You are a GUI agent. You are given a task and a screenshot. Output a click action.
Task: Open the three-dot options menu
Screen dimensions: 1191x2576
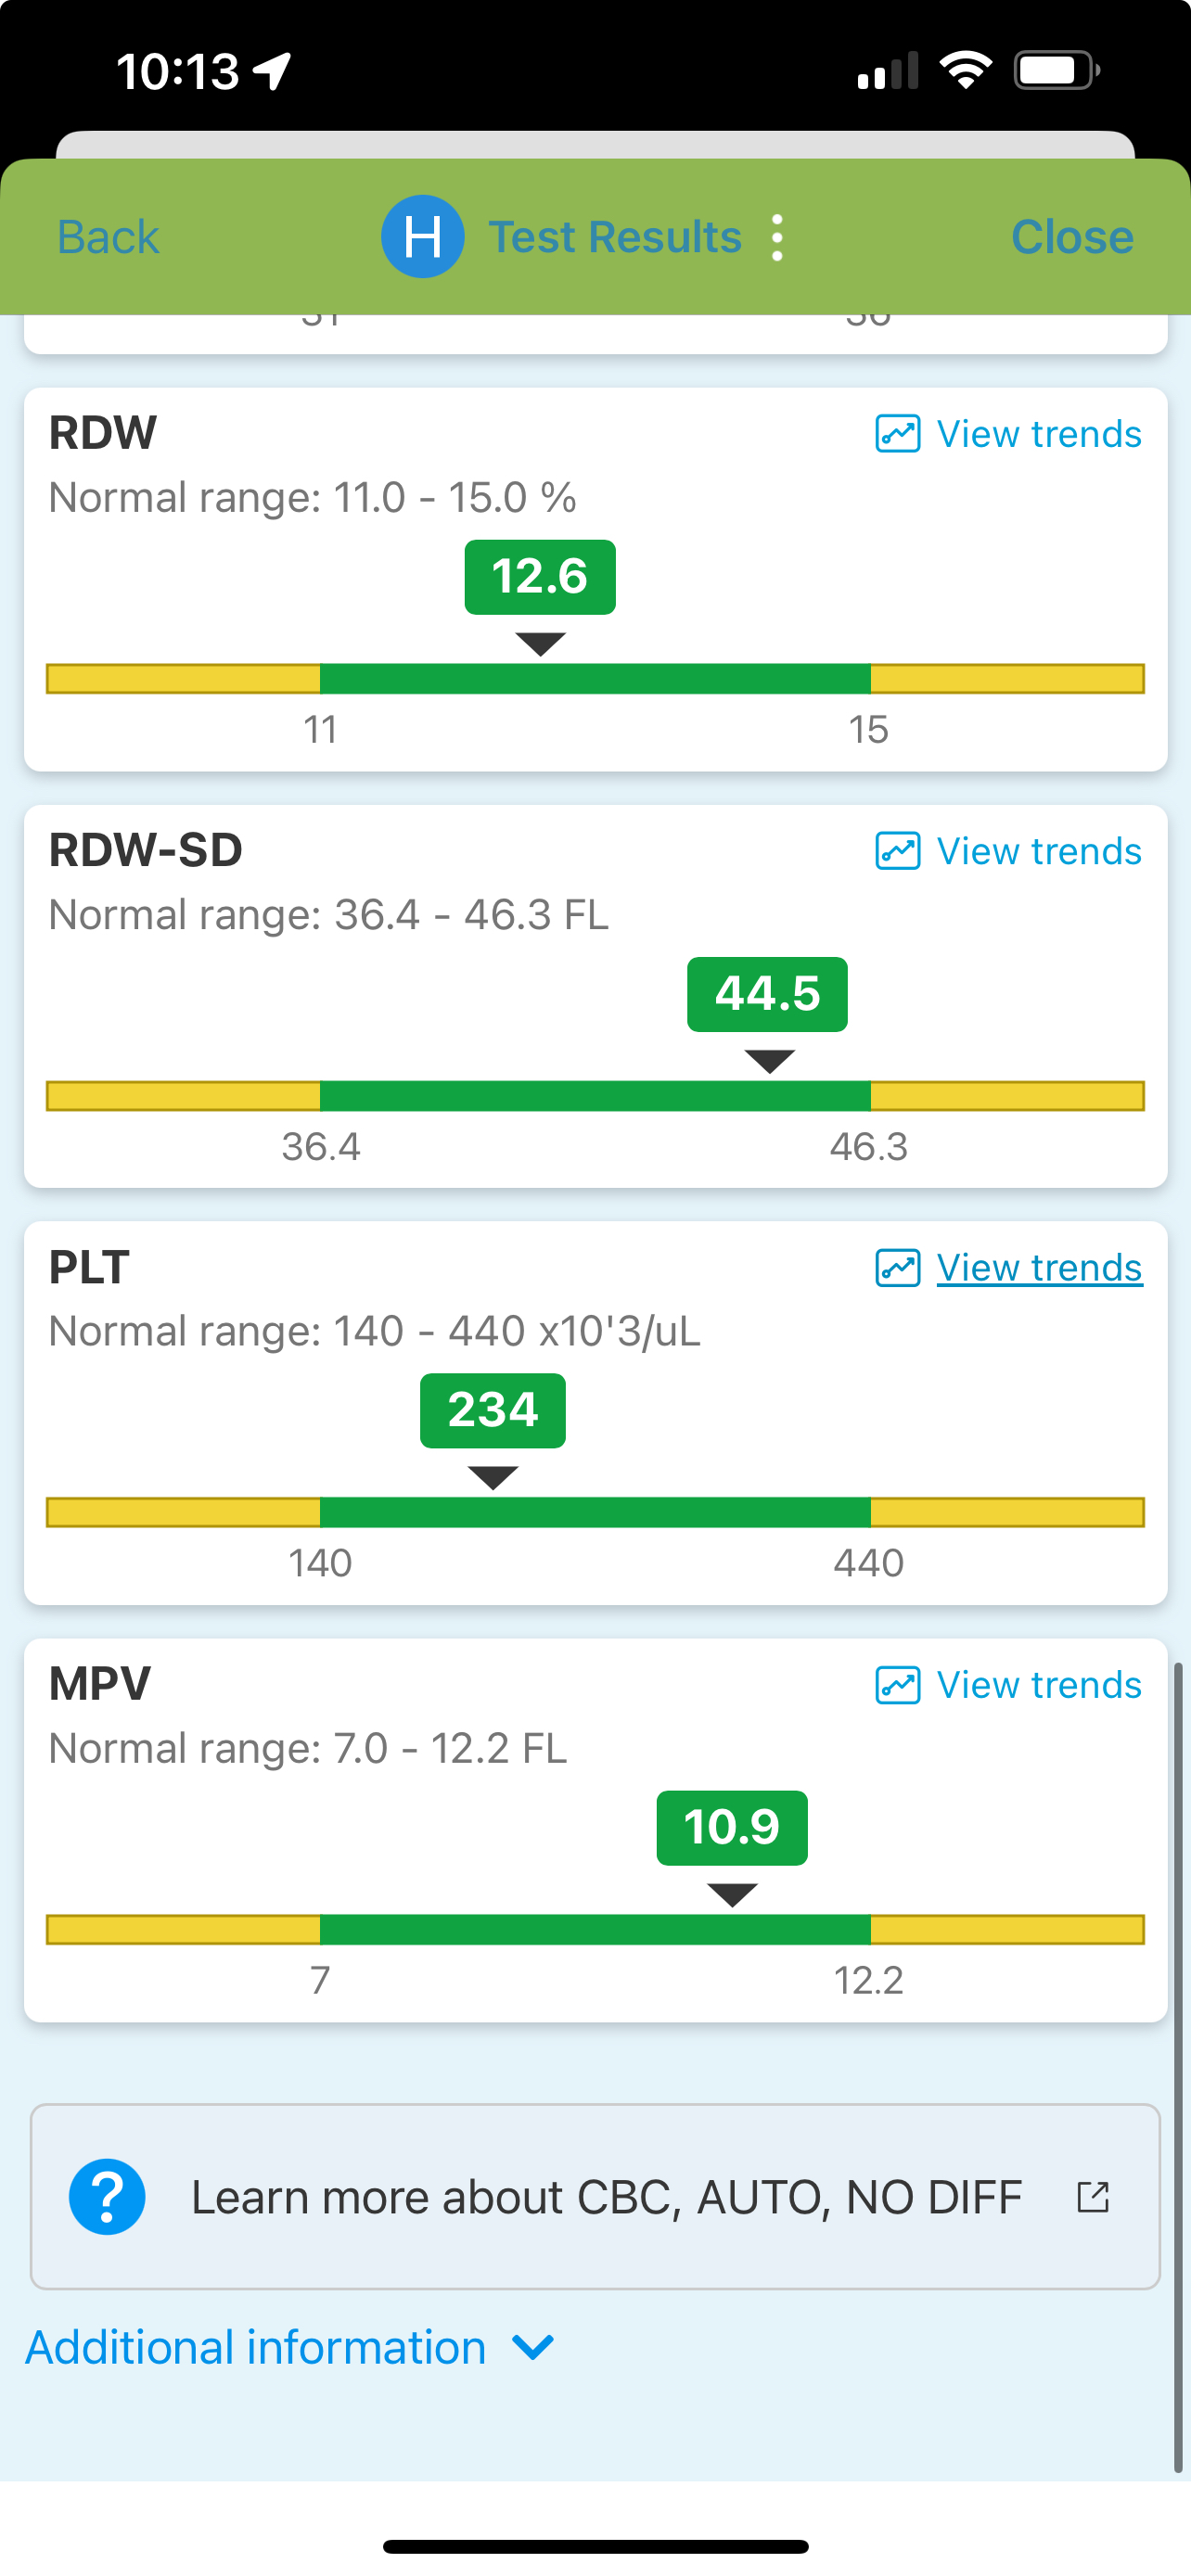(x=777, y=238)
